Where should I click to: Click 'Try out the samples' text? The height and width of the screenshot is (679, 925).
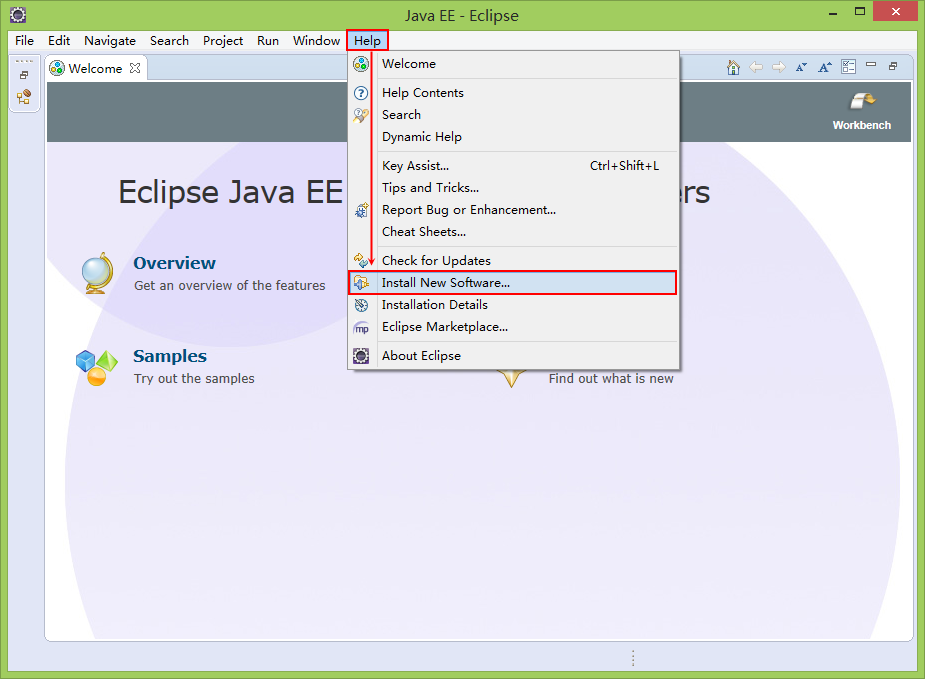click(194, 379)
